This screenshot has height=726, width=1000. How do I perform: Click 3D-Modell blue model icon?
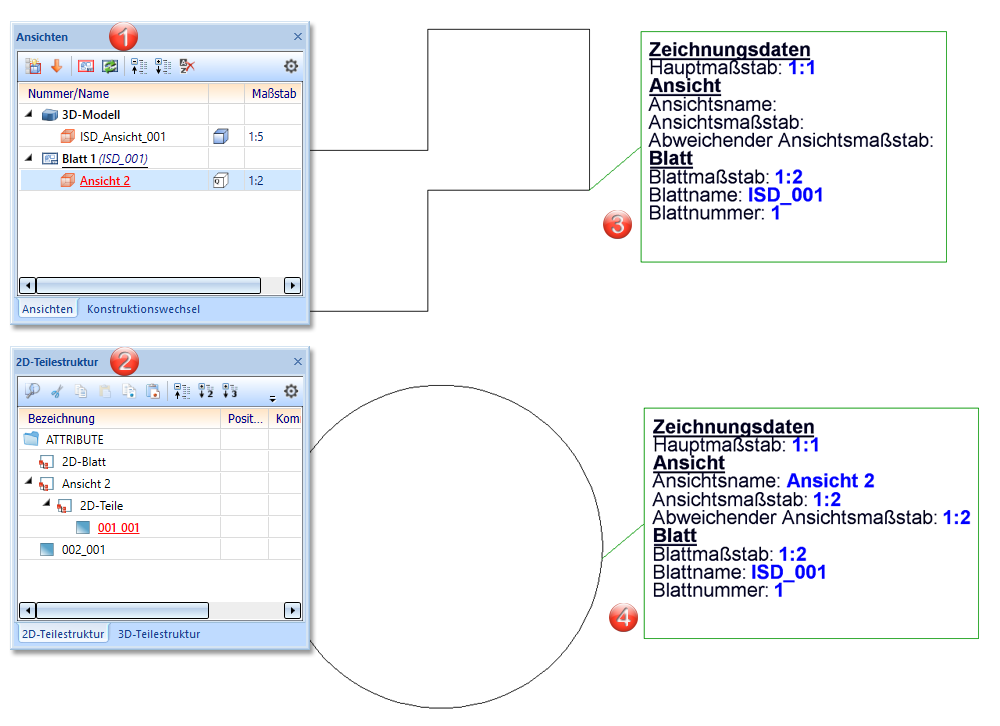coord(50,115)
